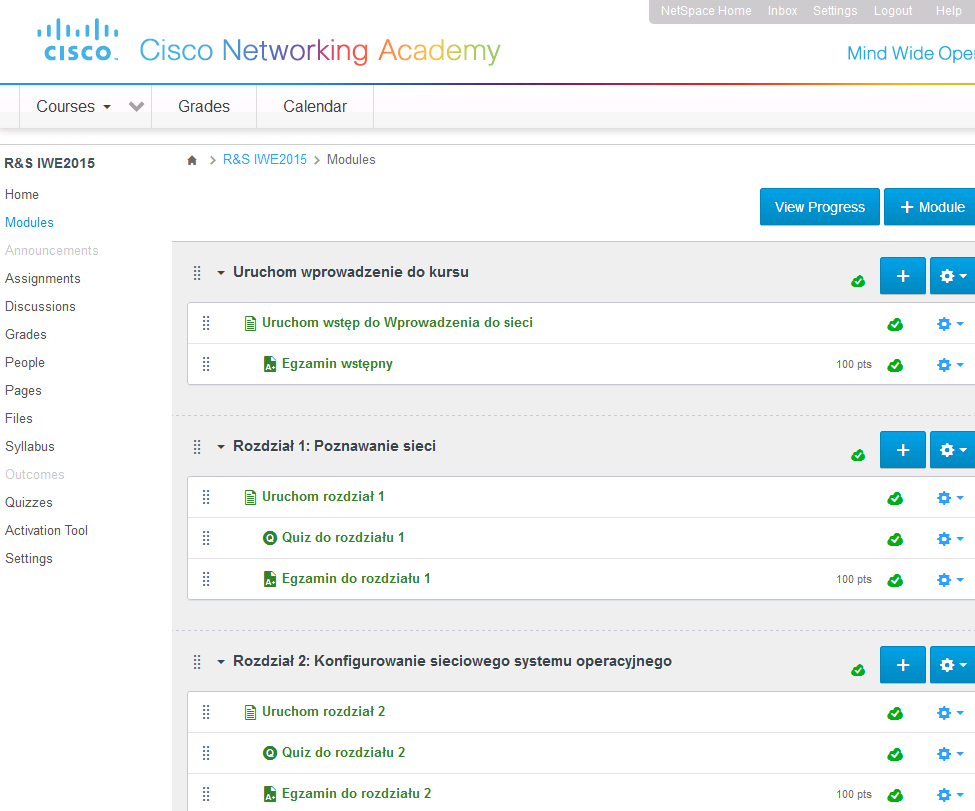Grab drag handle of Uruchom rozdział 1 row

click(206, 497)
